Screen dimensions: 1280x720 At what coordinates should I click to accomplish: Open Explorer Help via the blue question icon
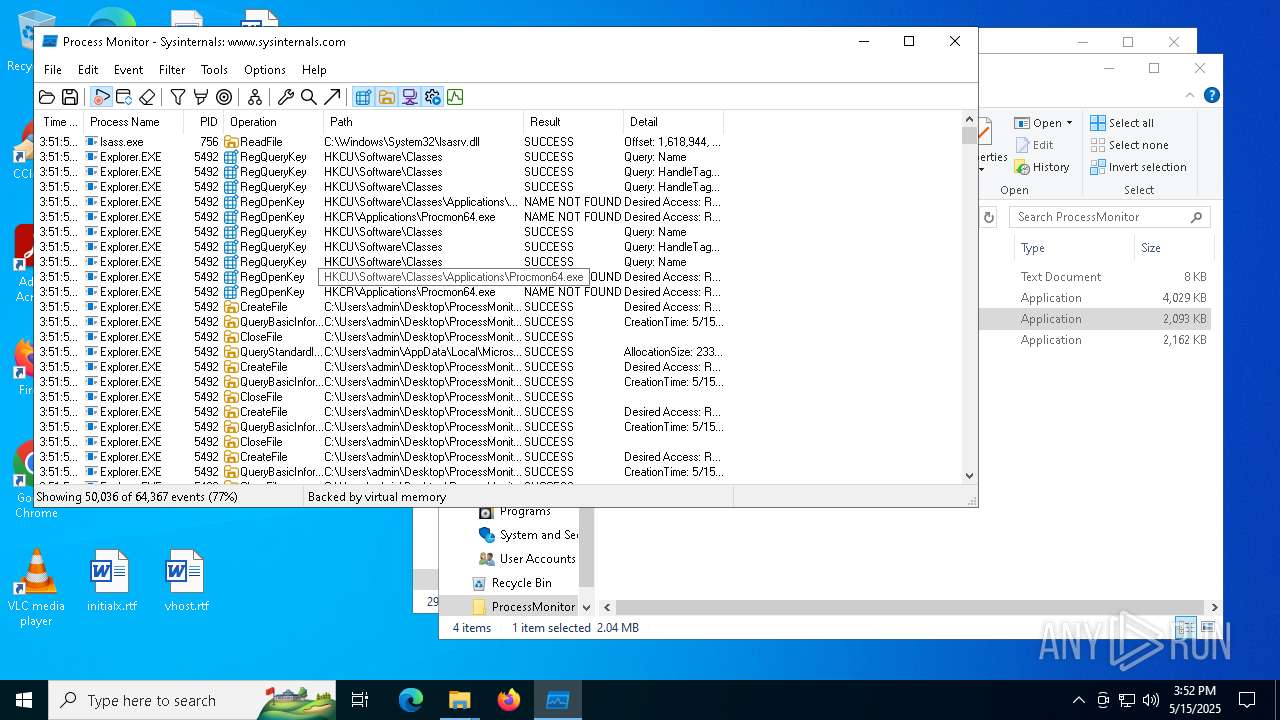tap(1211, 96)
